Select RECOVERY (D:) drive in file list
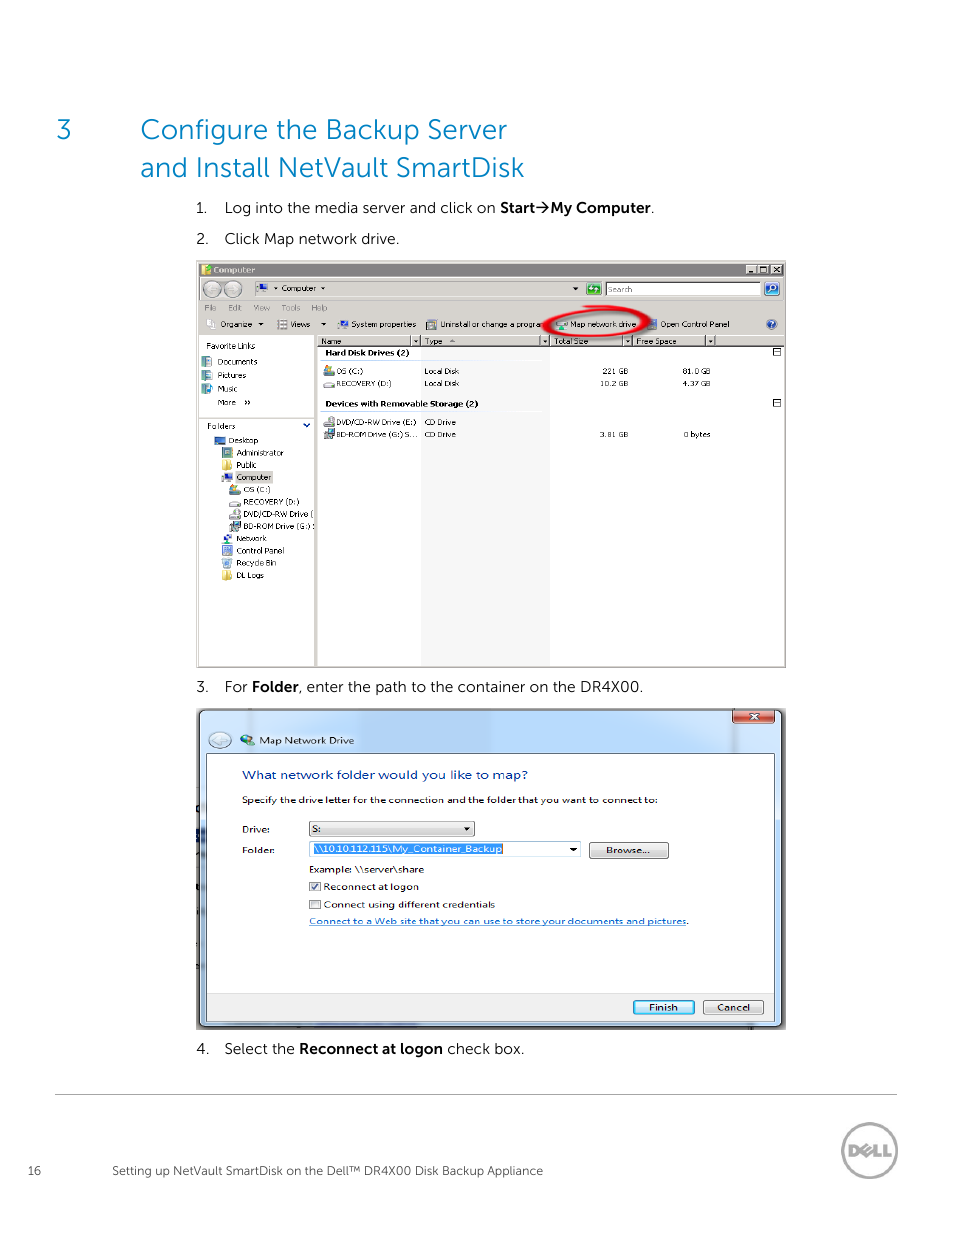The image size is (954, 1235). coord(357,383)
